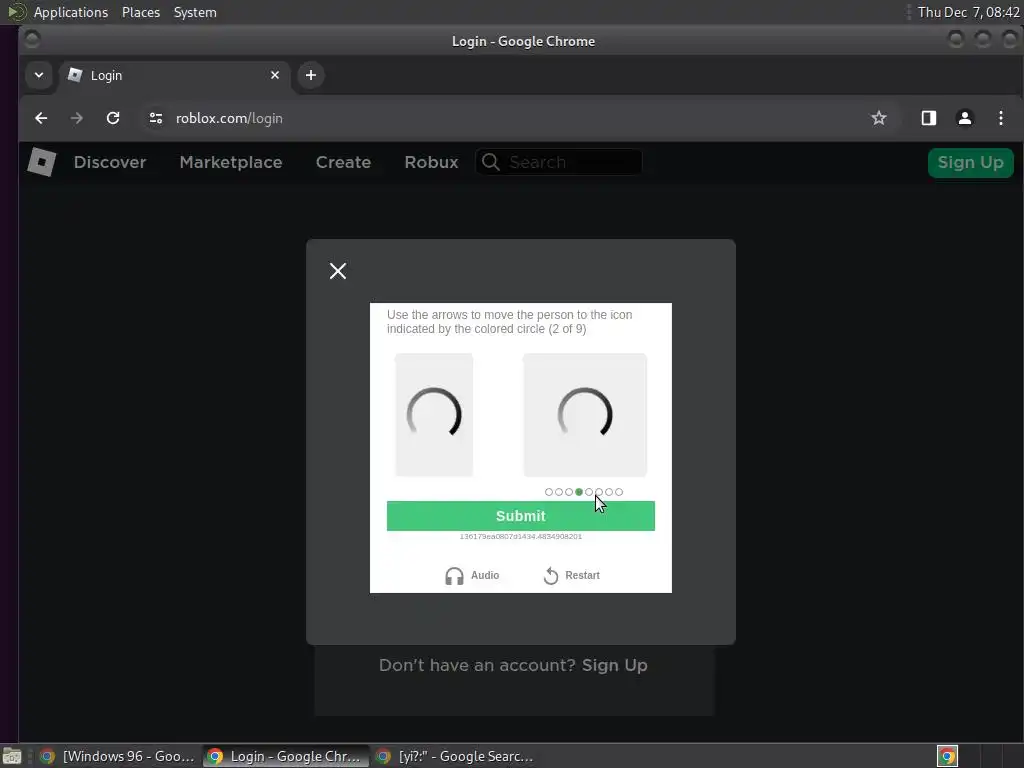Reload the page
The image size is (1024, 768).
coord(113,118)
